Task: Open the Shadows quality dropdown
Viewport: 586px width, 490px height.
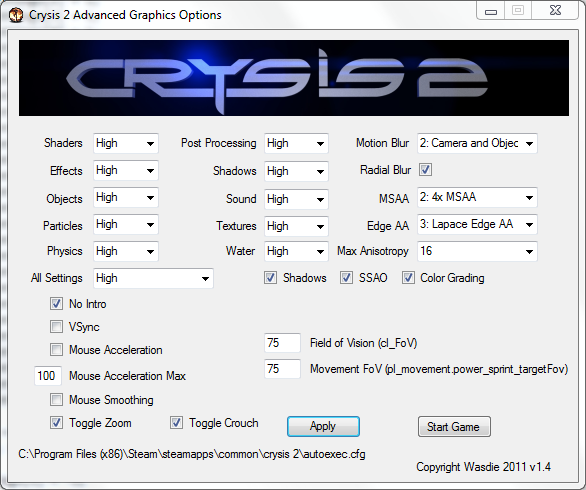Action: tap(296, 171)
